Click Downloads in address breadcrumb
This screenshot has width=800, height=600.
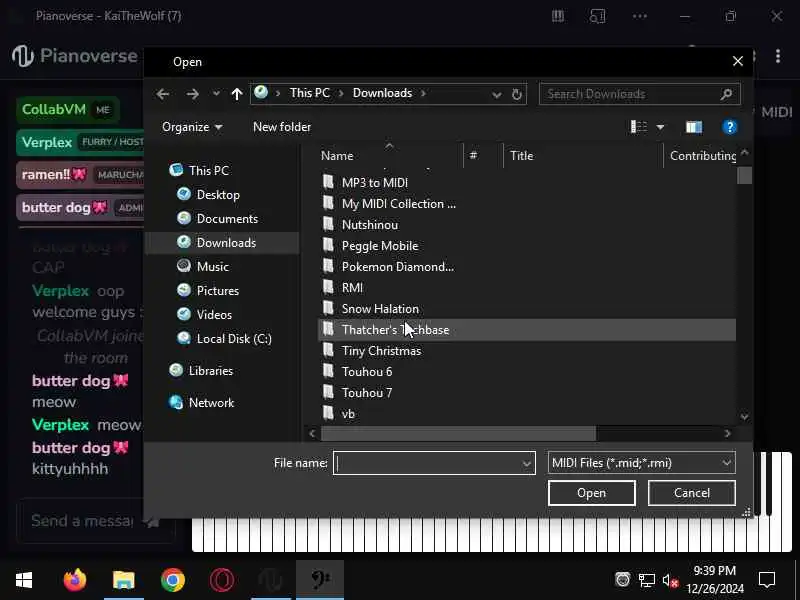pos(382,93)
